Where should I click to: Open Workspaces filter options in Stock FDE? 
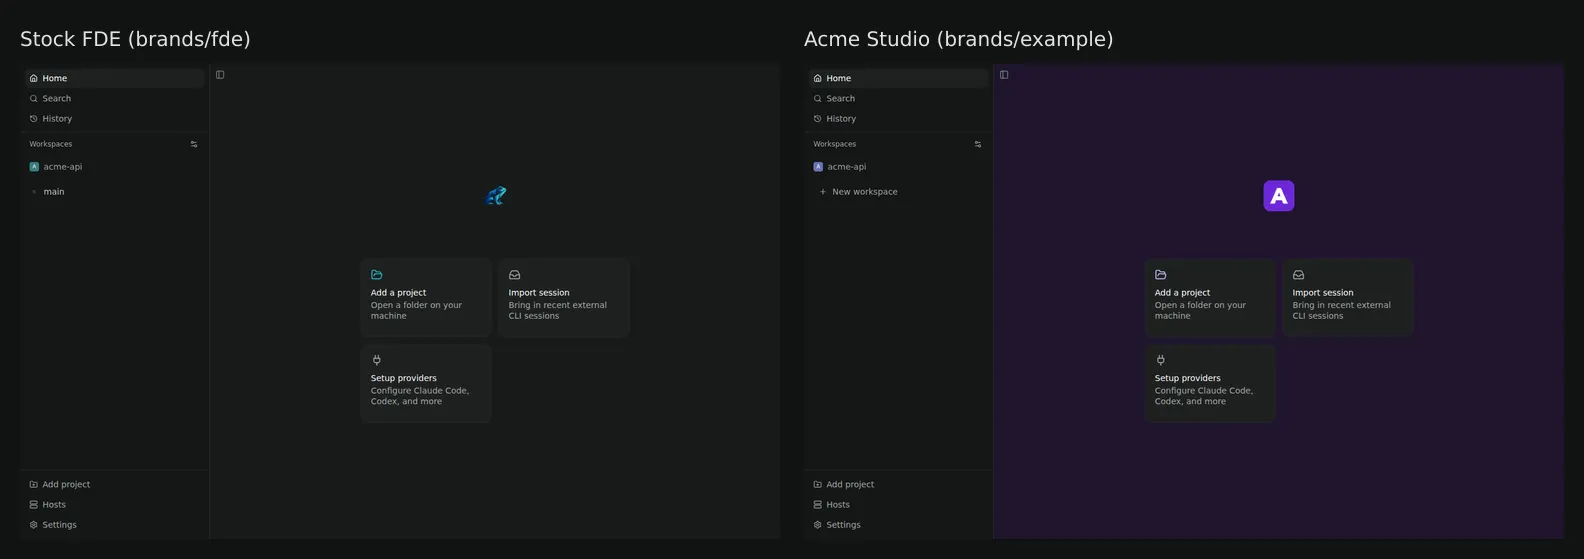point(194,144)
